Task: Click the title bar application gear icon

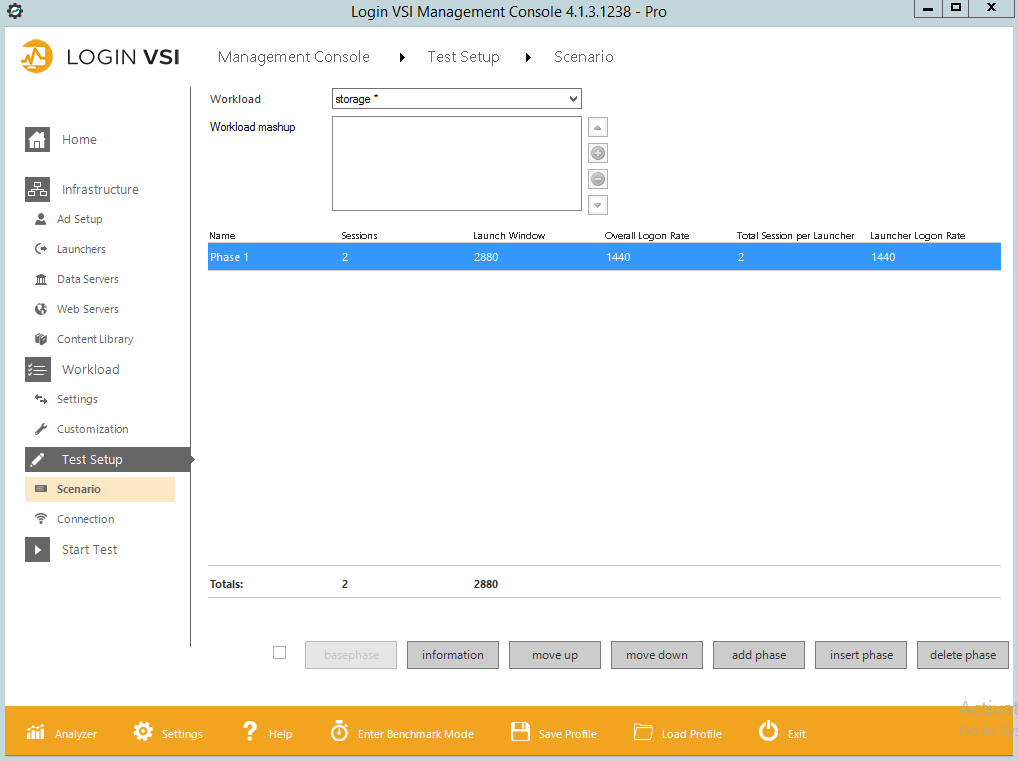Action: [x=15, y=11]
